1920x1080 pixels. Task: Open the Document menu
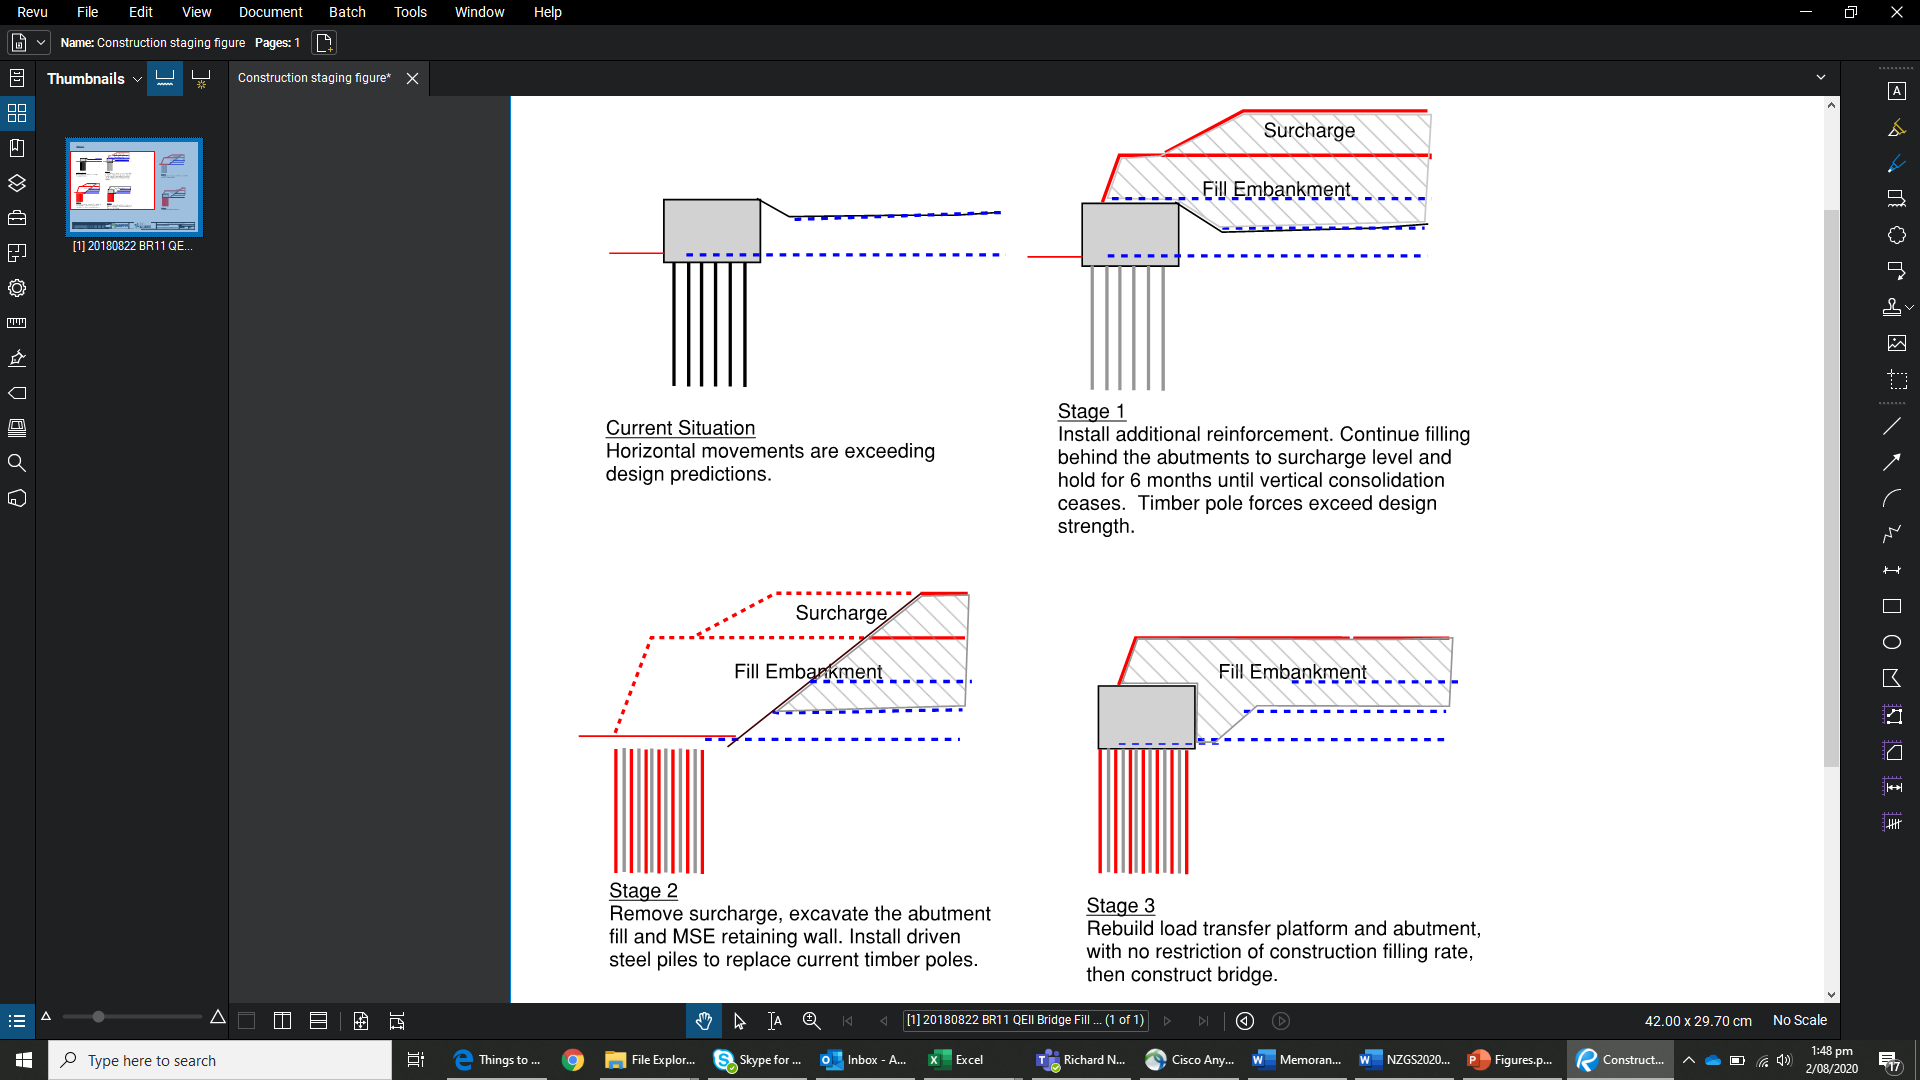click(x=270, y=12)
